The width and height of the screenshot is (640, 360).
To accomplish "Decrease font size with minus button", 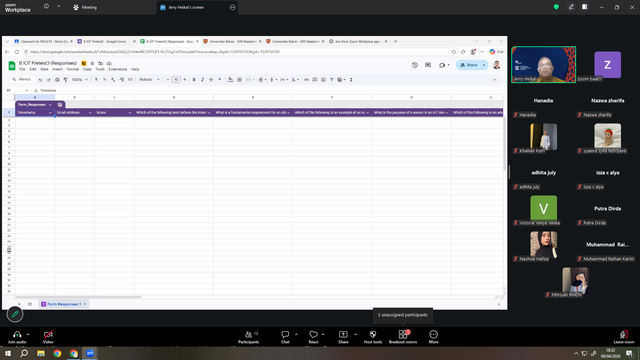I will (168, 80).
